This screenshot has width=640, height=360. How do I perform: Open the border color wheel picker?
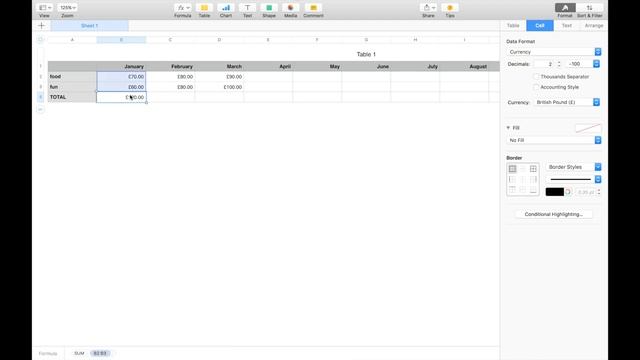pyautogui.click(x=568, y=192)
